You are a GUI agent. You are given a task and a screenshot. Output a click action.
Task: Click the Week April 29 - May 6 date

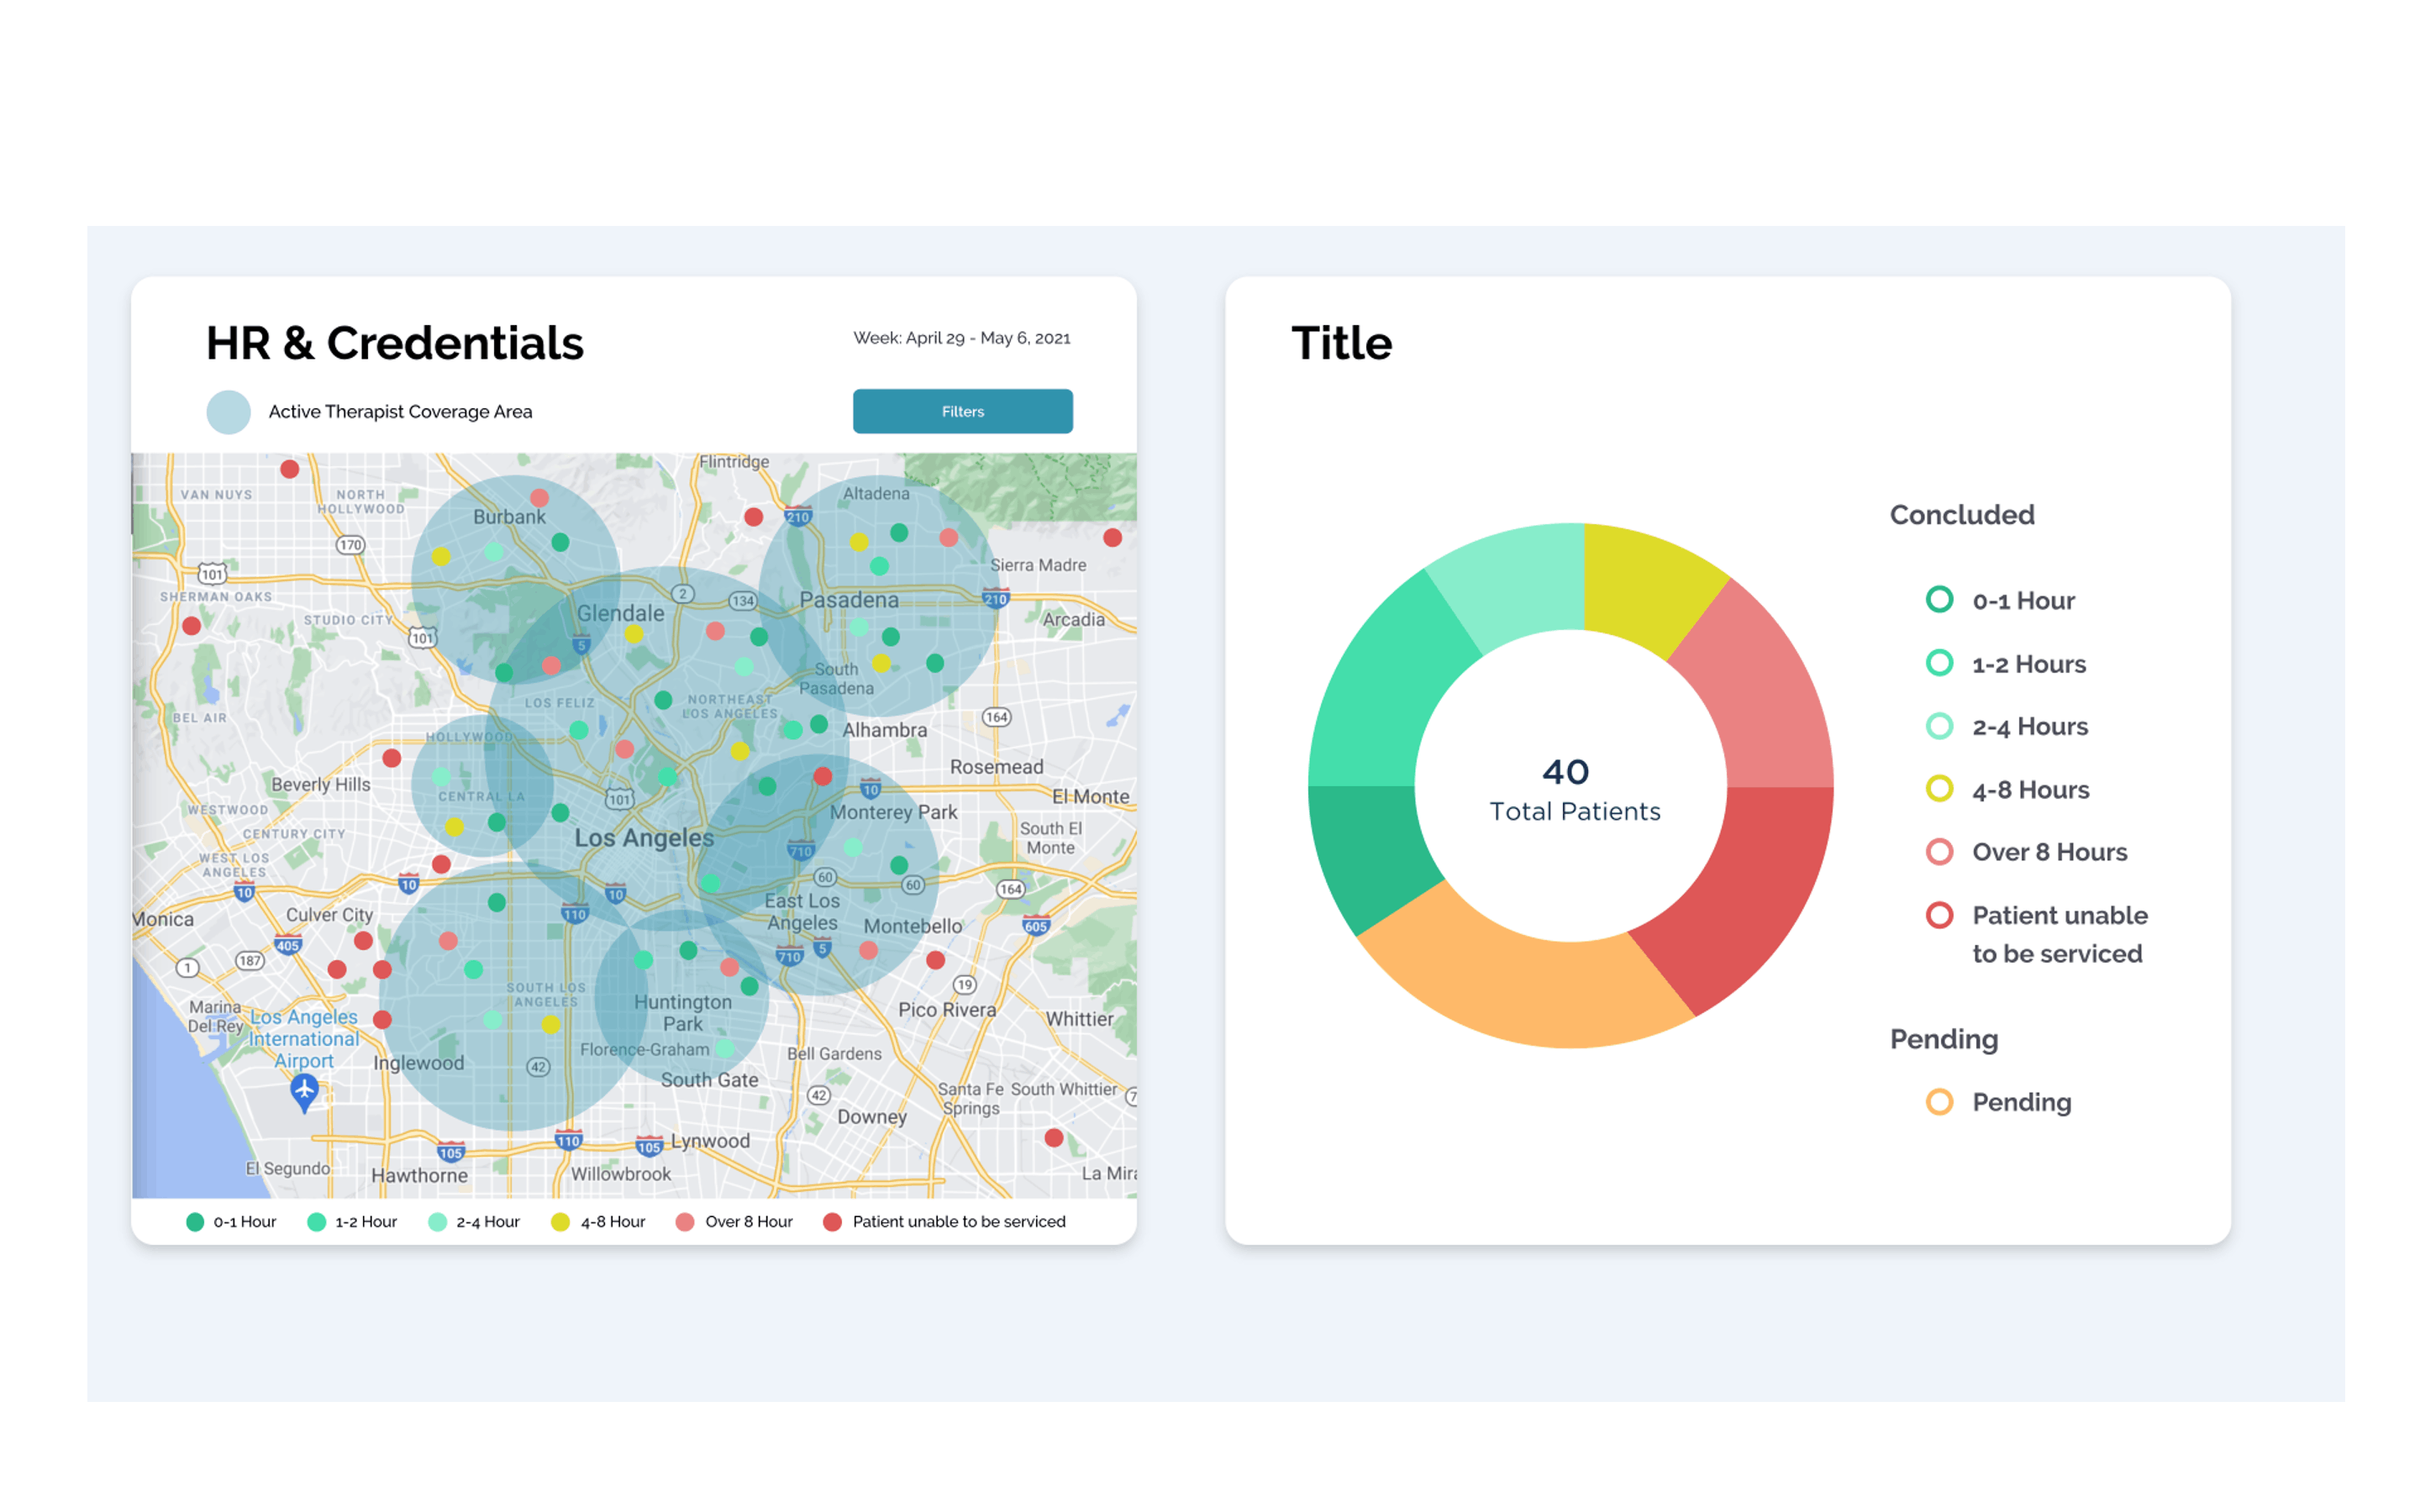click(961, 338)
